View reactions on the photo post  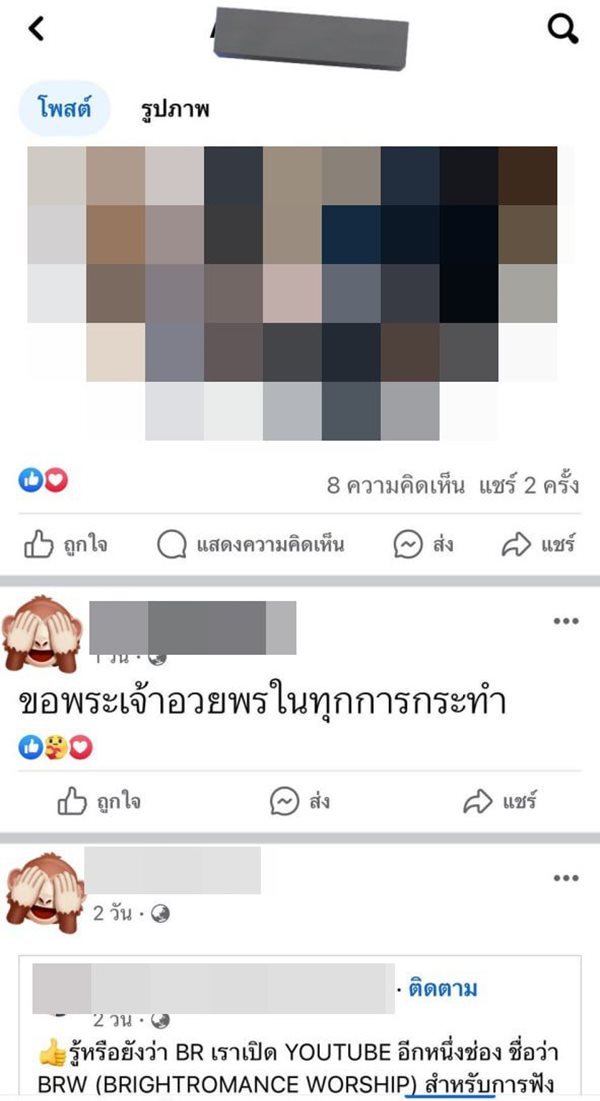[x=43, y=480]
